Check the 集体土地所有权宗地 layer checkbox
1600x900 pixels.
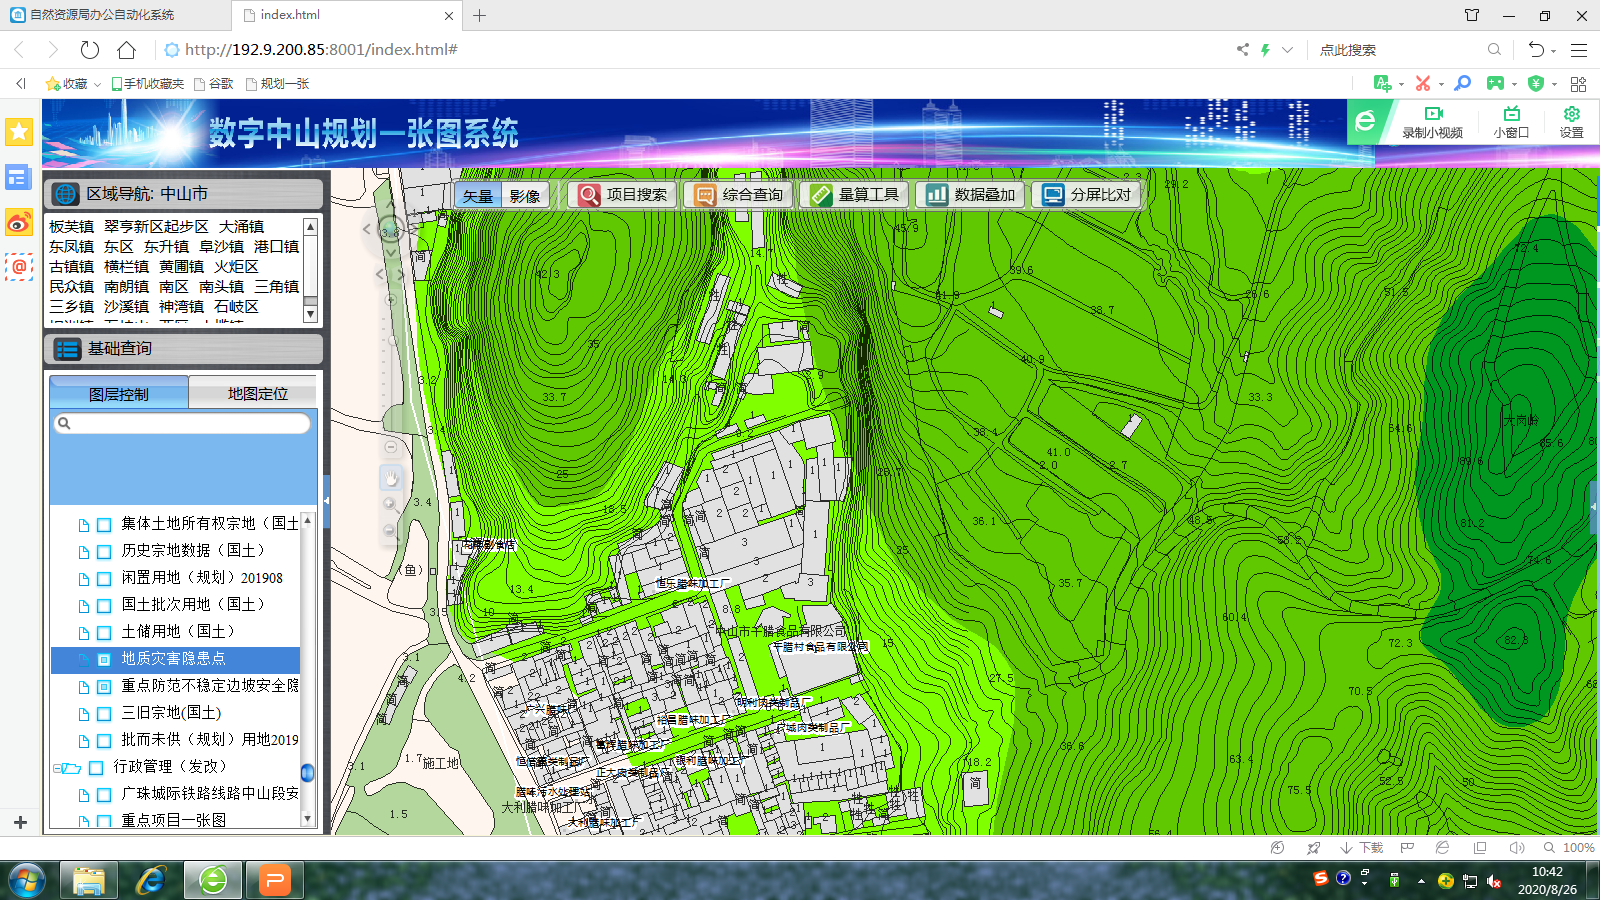point(104,525)
